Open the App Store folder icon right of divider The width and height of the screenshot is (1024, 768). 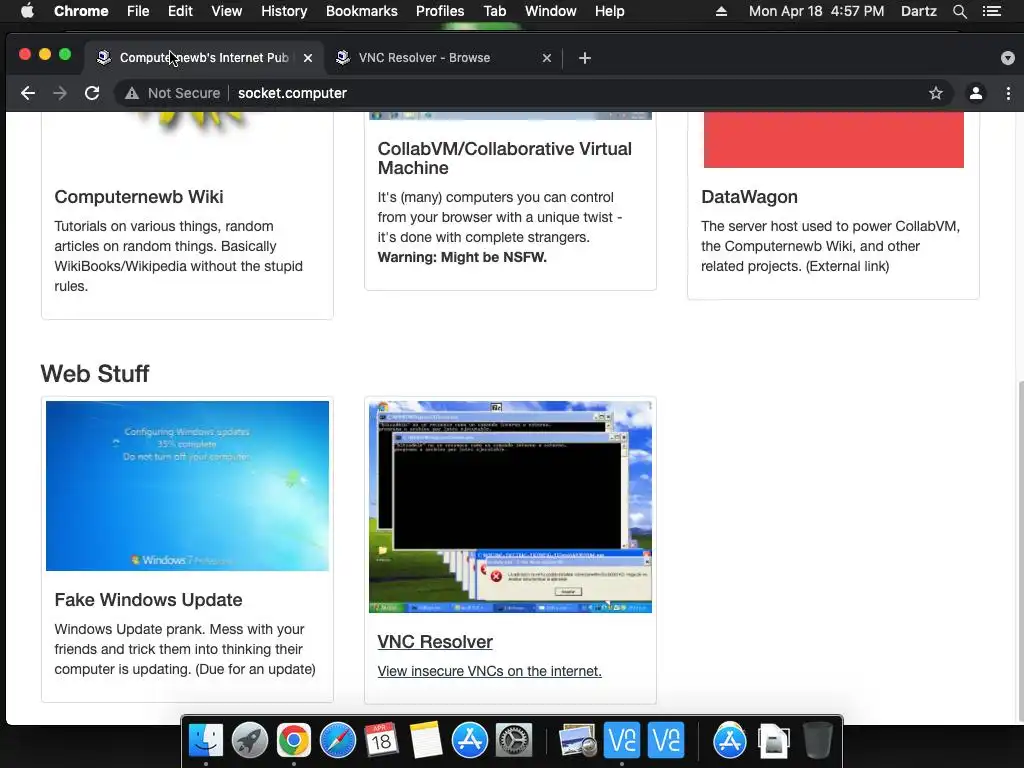point(729,741)
